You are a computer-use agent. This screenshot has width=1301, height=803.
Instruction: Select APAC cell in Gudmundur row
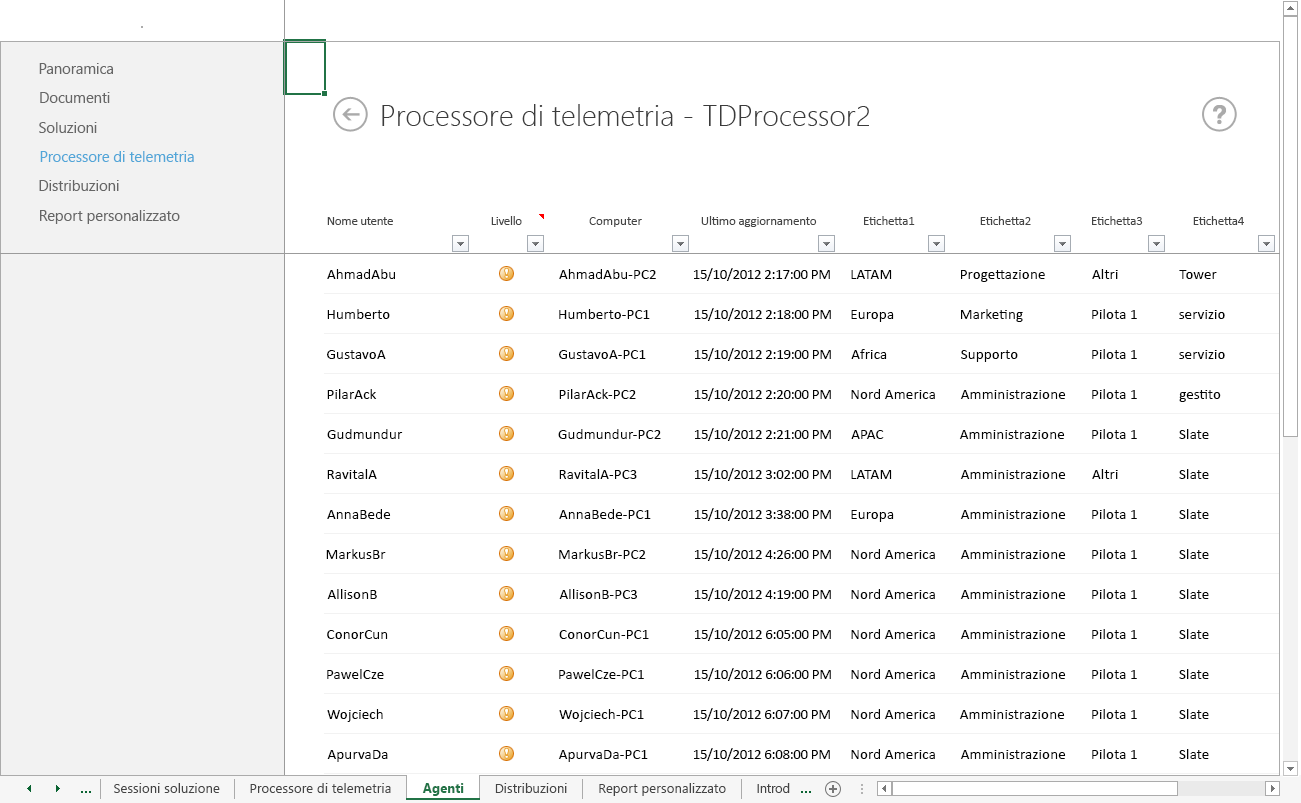[x=867, y=434]
